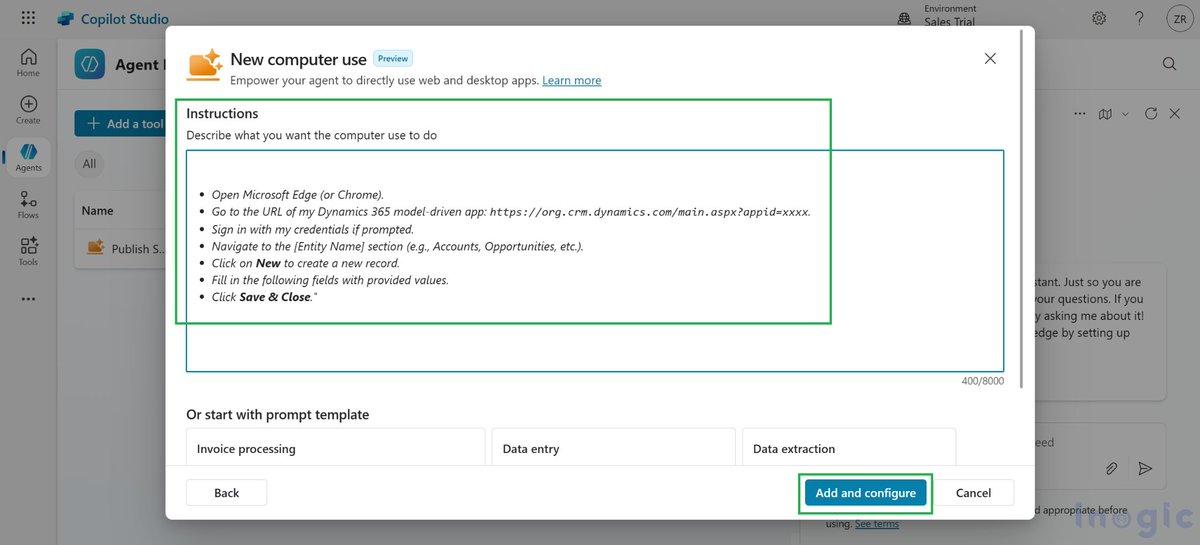Screen dimensions: 1200x545
Task: Open the help question mark icon
Action: 1139,18
